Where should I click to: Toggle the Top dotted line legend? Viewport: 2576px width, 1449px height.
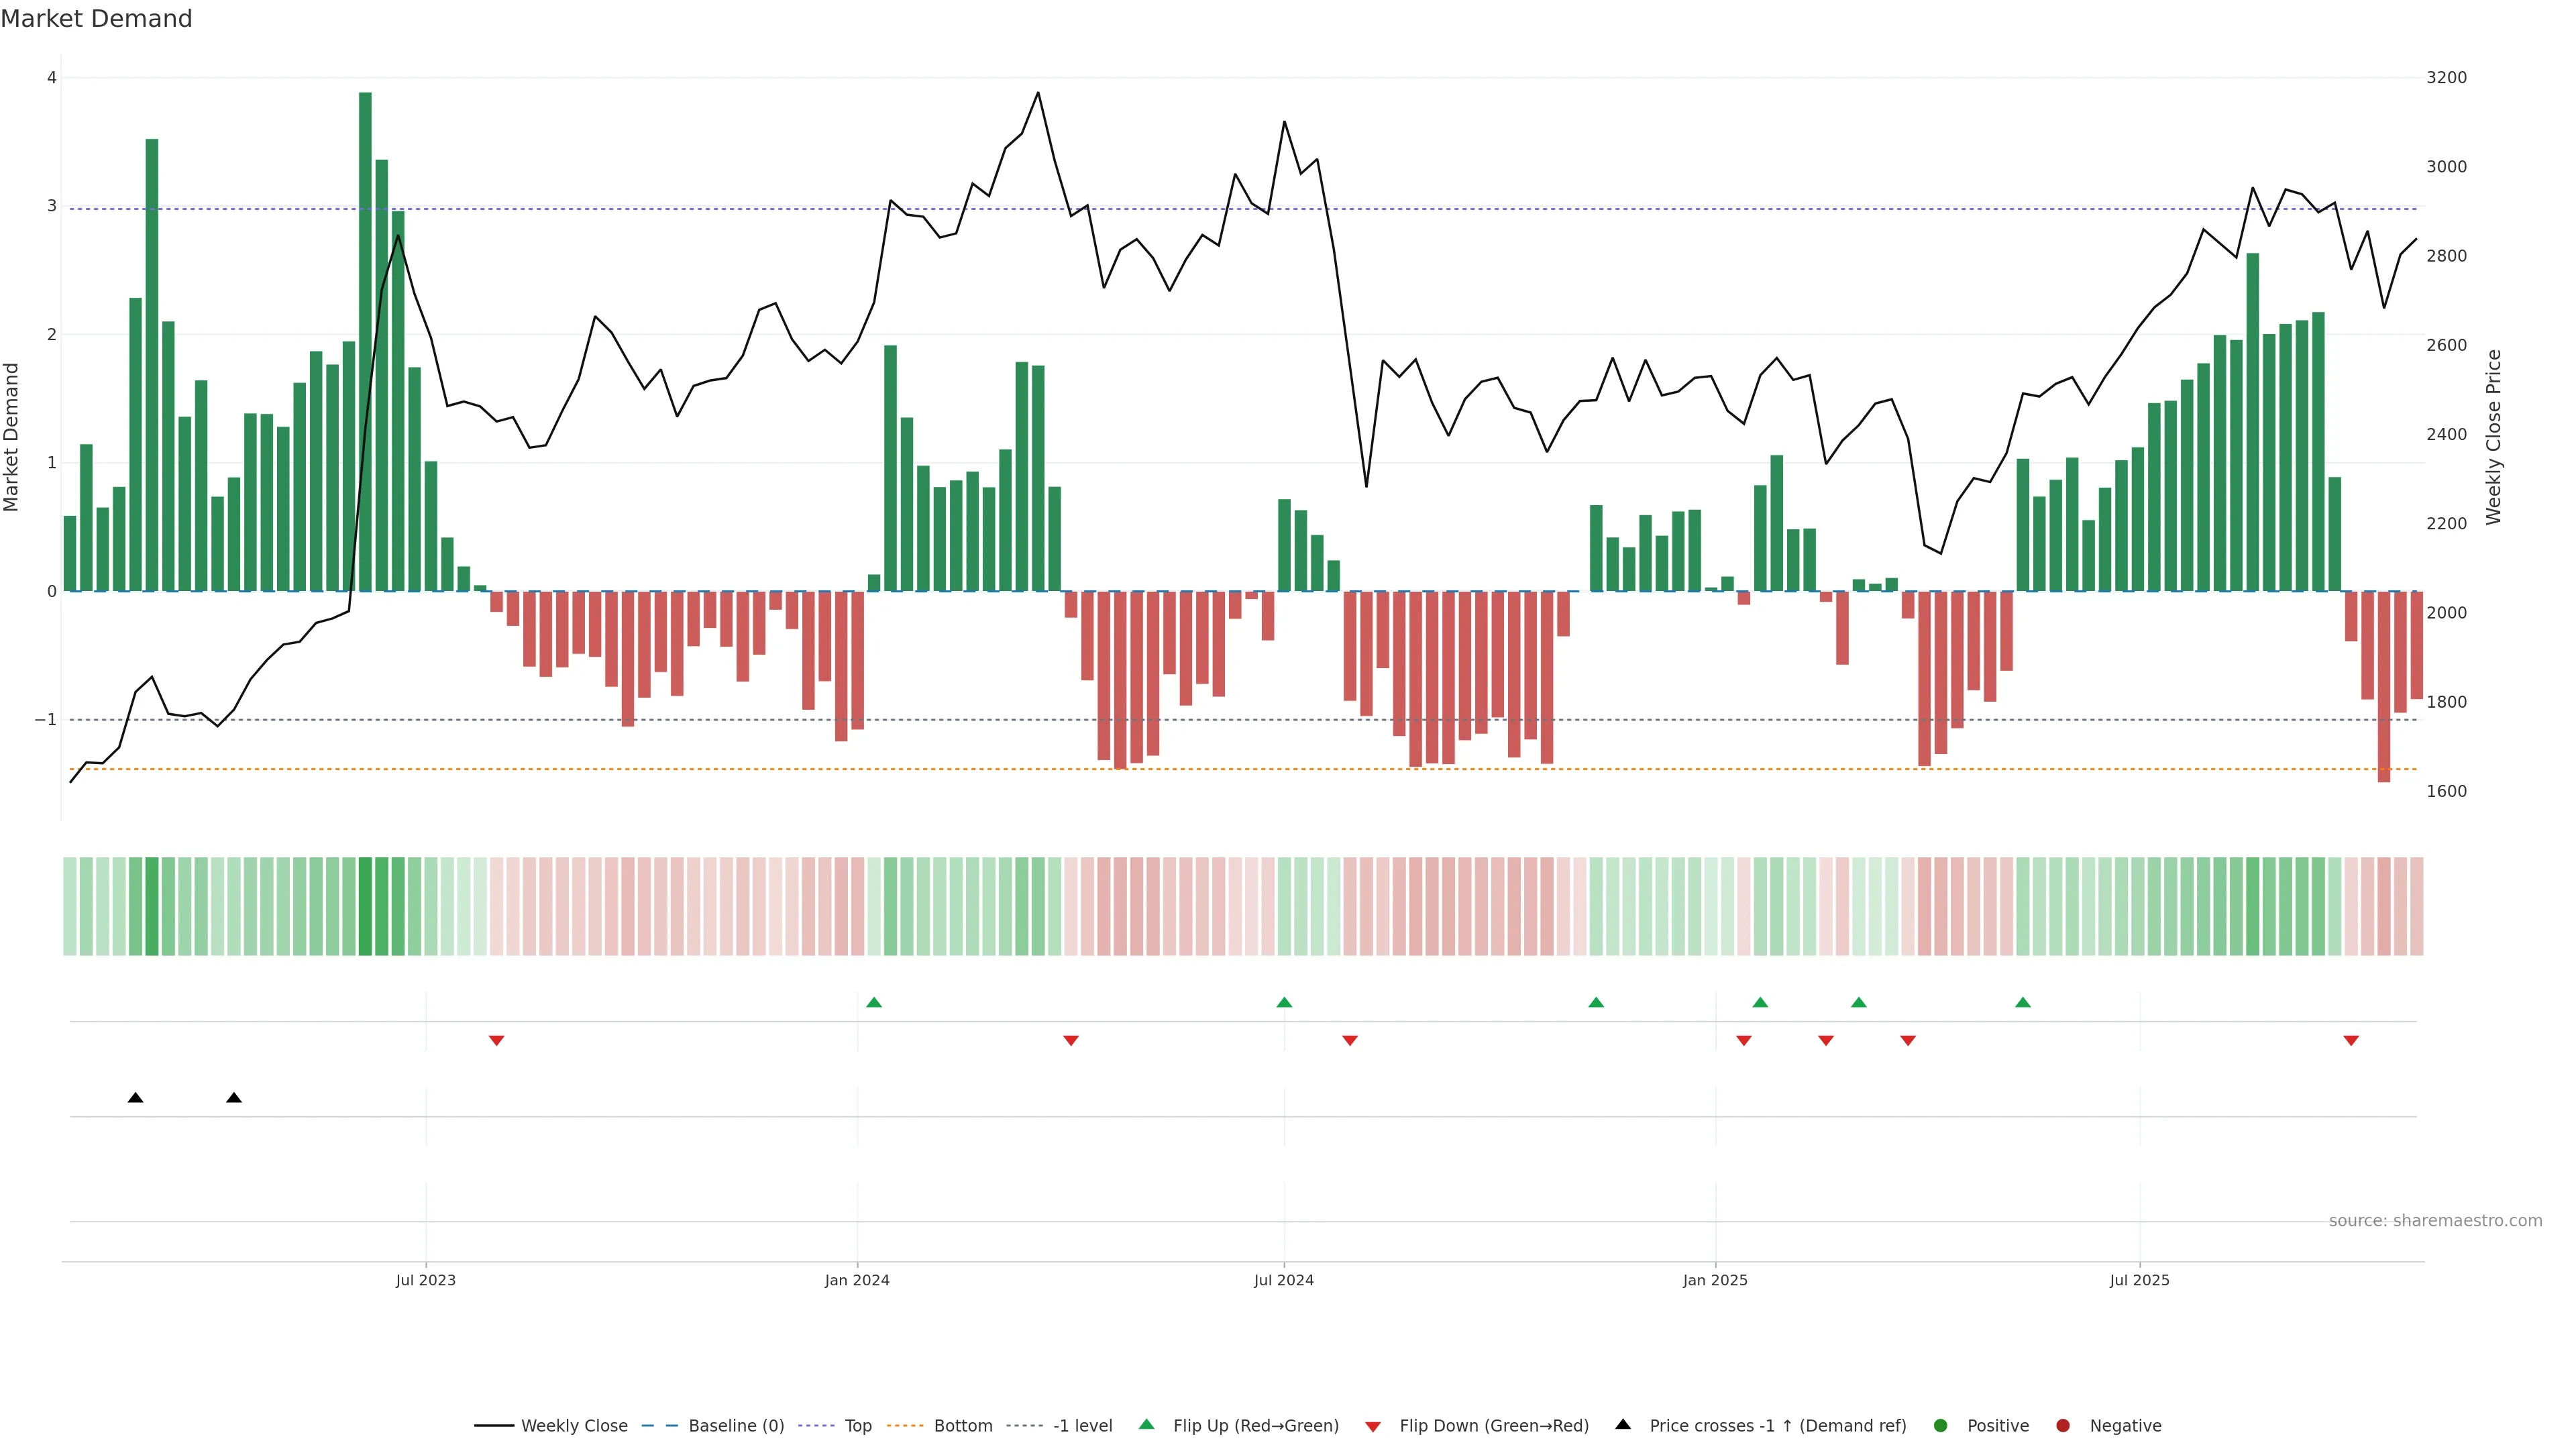coord(816,1425)
